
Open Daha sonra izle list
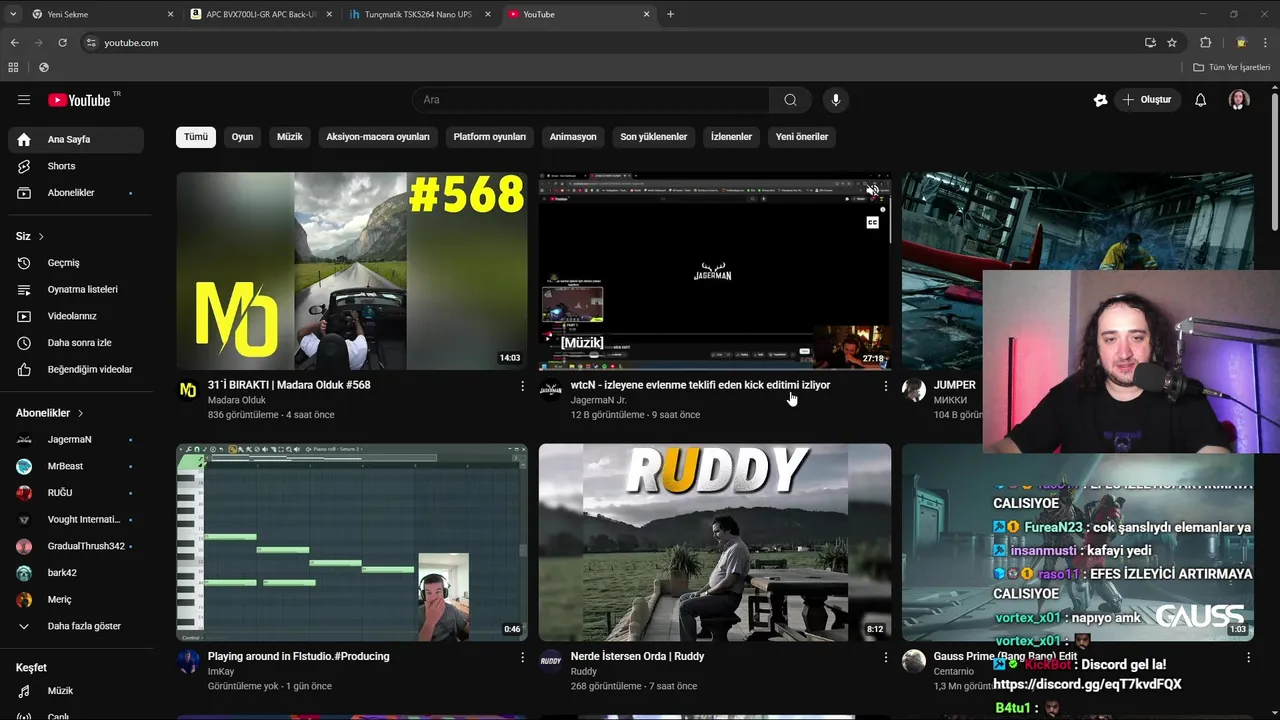click(76, 343)
